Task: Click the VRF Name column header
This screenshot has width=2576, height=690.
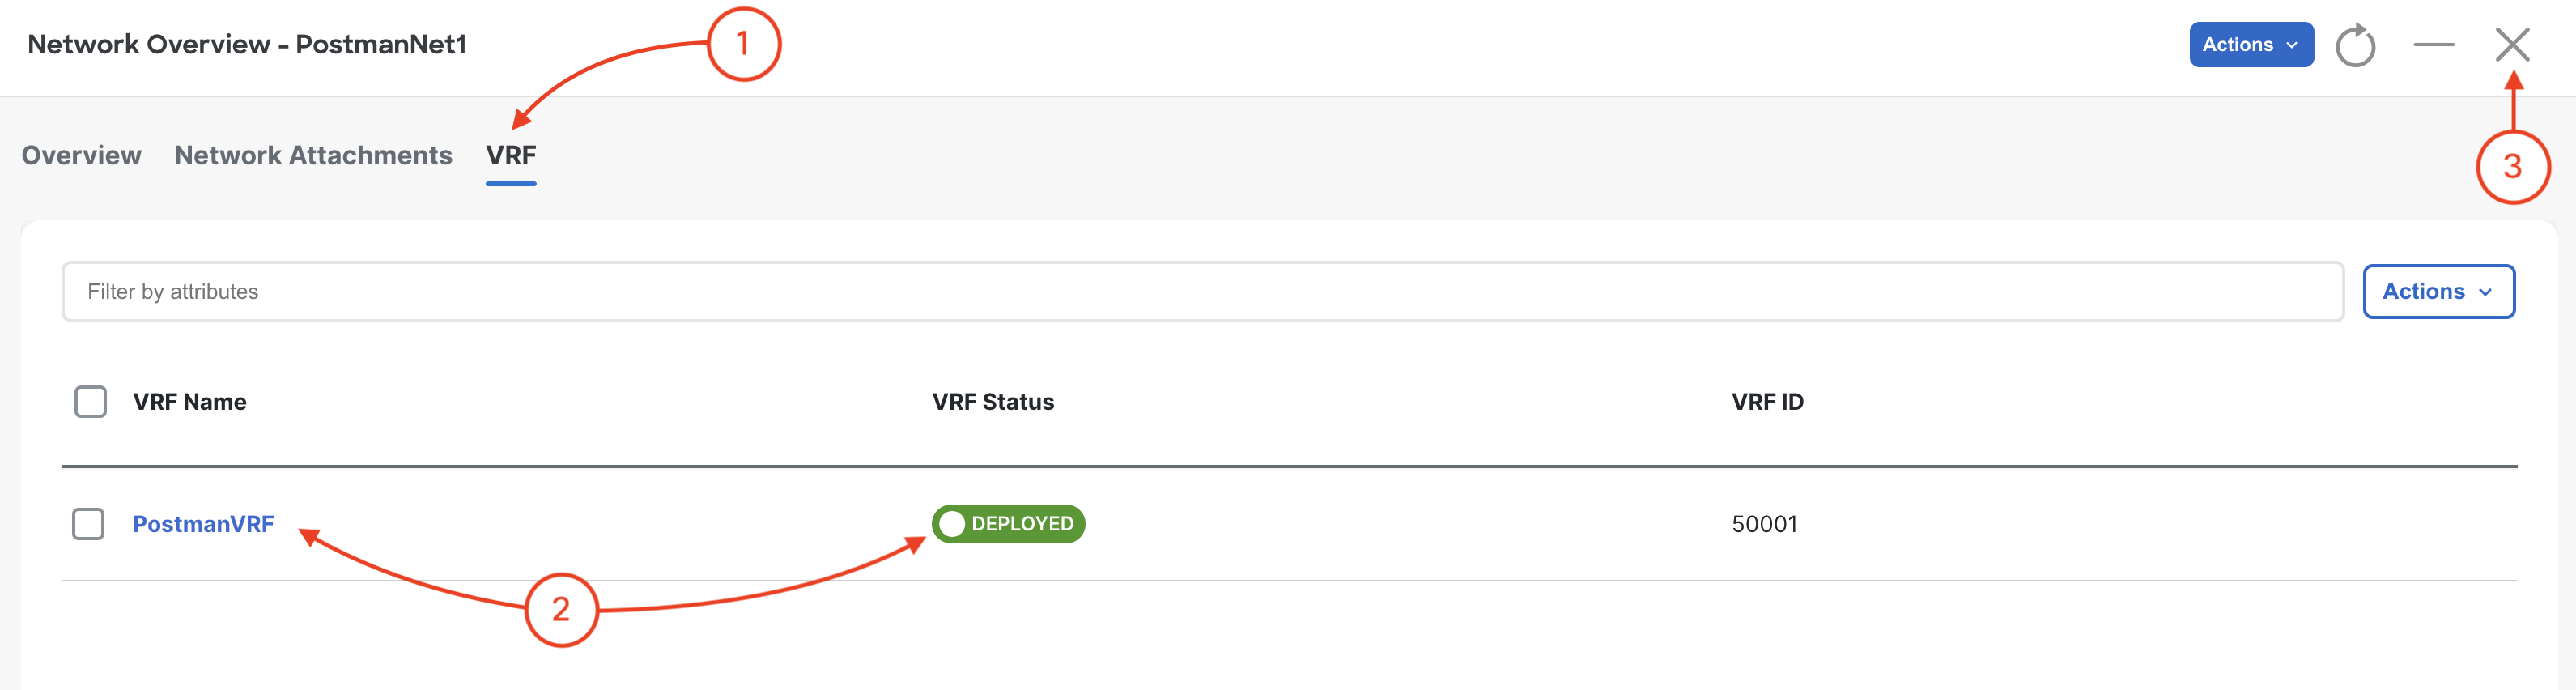Action: [189, 402]
